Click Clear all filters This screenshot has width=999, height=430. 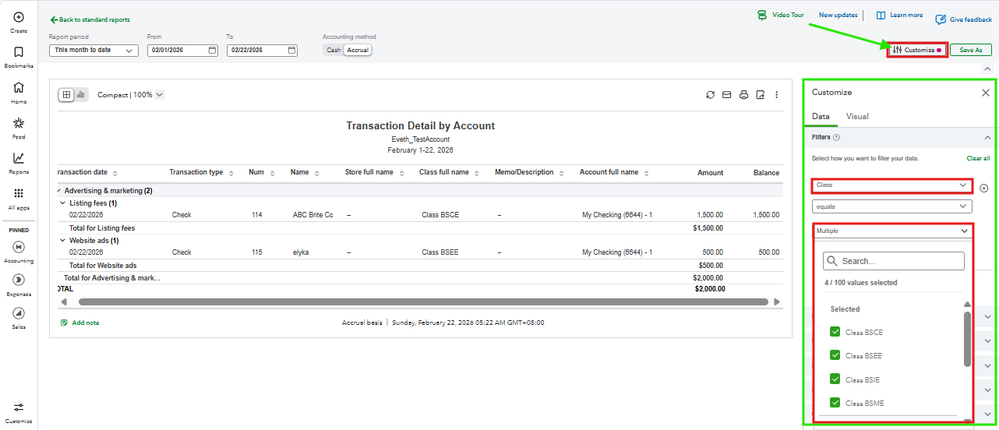[978, 158]
